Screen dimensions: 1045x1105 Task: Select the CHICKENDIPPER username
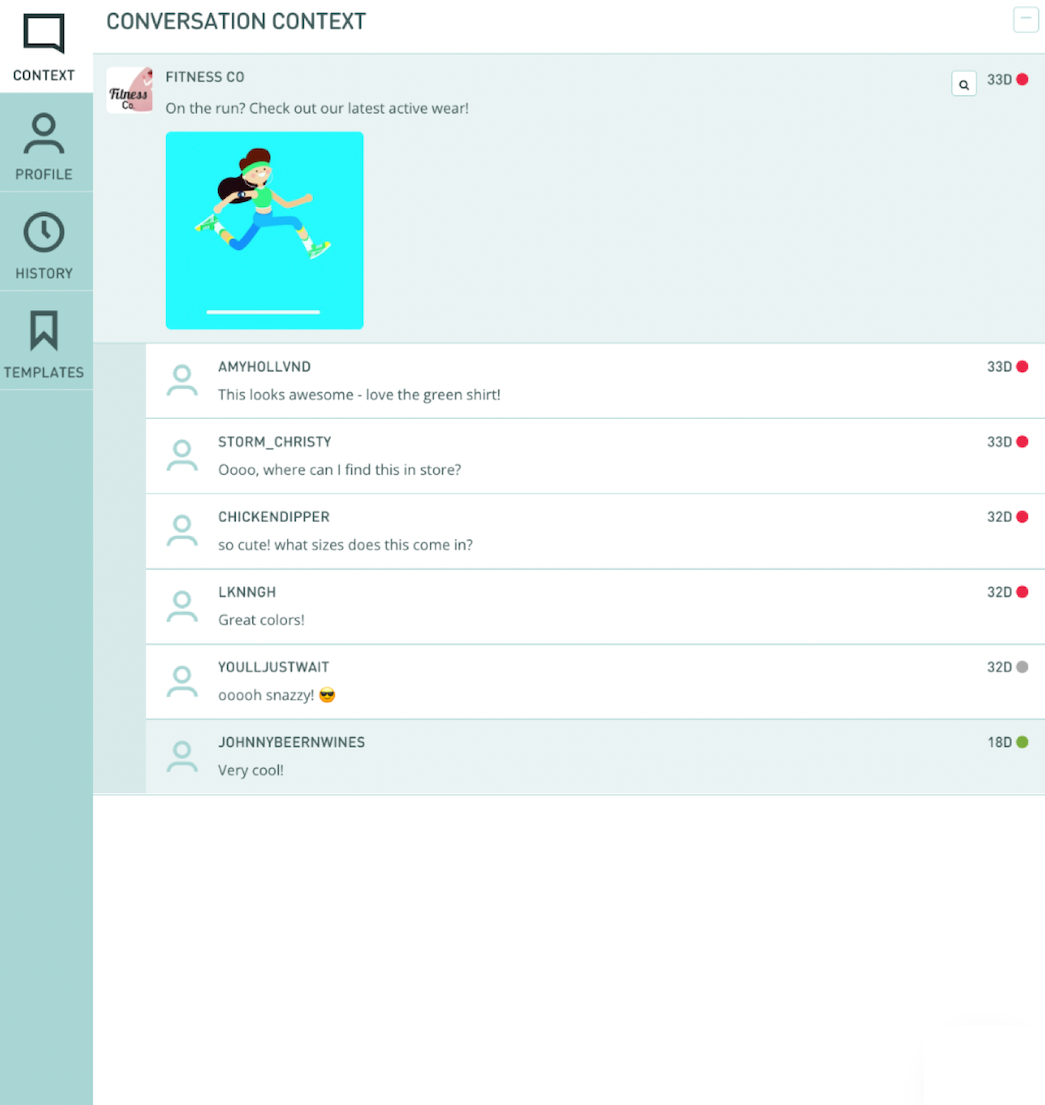273,517
